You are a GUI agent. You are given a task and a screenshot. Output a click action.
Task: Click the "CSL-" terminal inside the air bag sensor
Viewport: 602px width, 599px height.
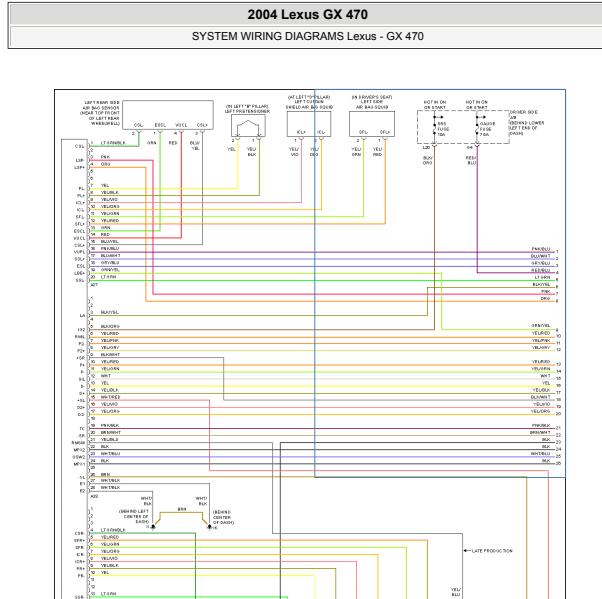click(138, 125)
